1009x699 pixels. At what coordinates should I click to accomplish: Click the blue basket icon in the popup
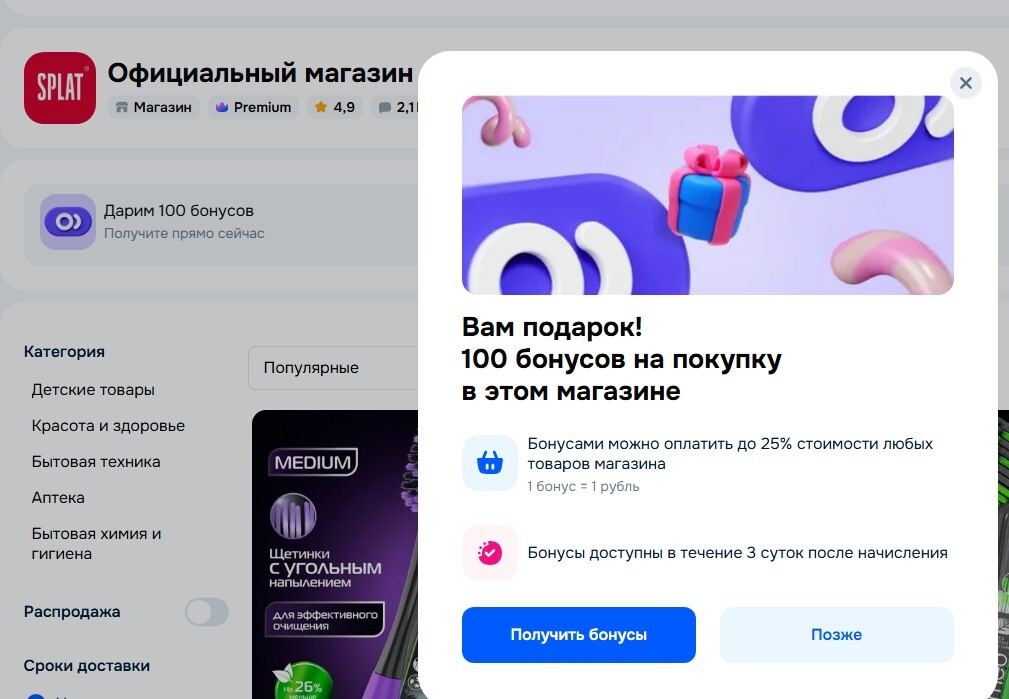(490, 463)
